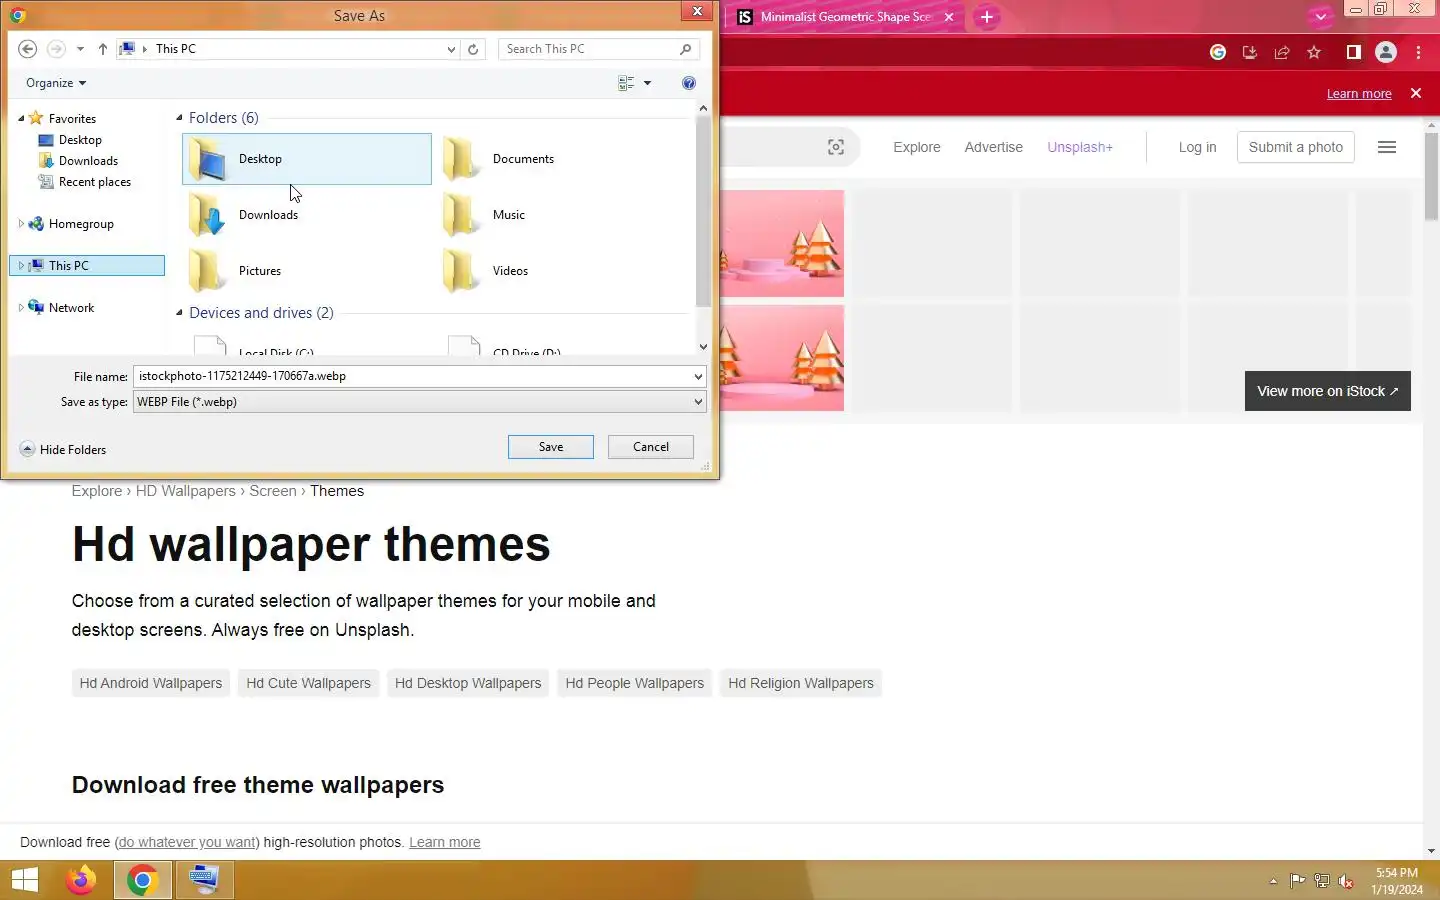Change view layout icon

626,83
